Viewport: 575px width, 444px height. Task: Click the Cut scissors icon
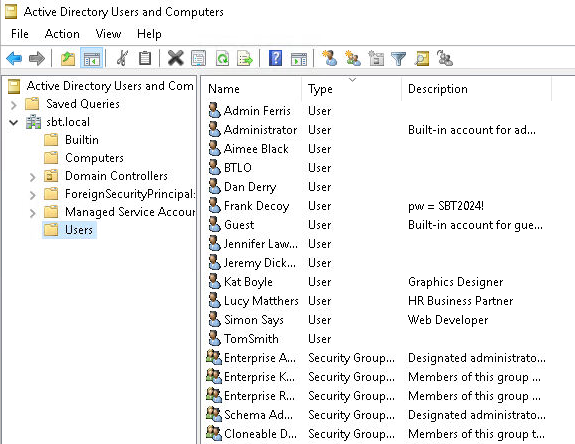(x=122, y=58)
